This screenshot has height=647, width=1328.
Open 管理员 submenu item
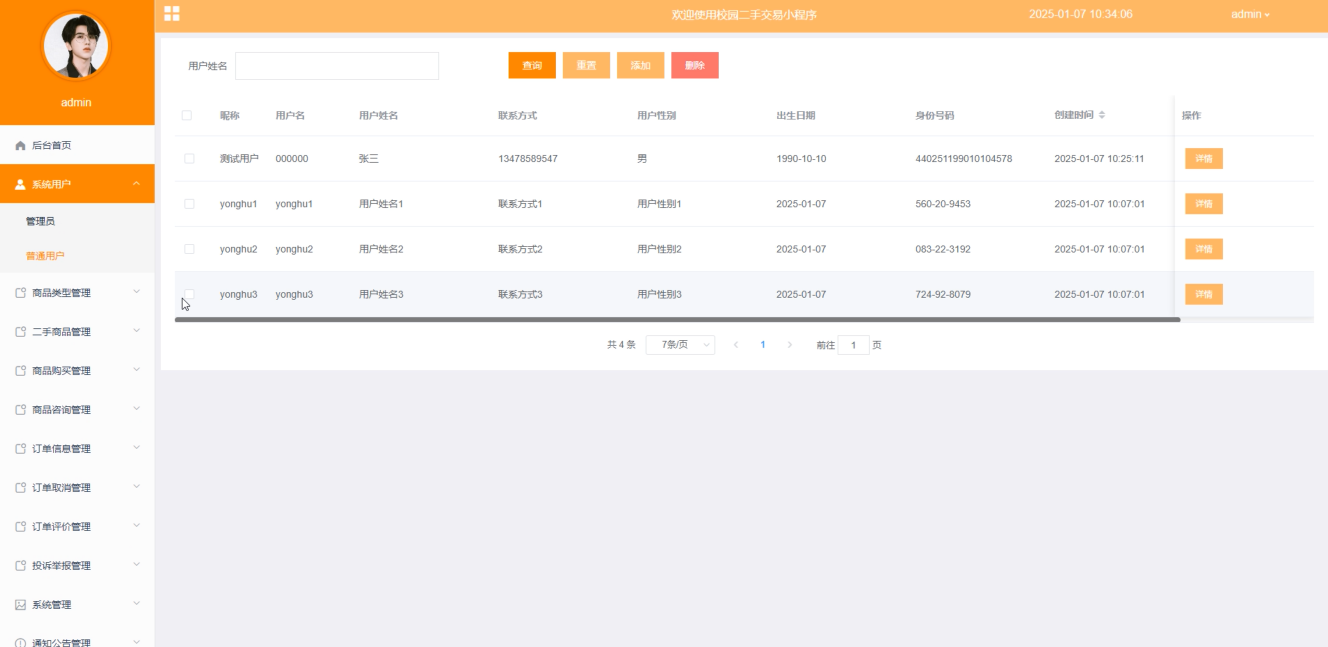point(77,221)
